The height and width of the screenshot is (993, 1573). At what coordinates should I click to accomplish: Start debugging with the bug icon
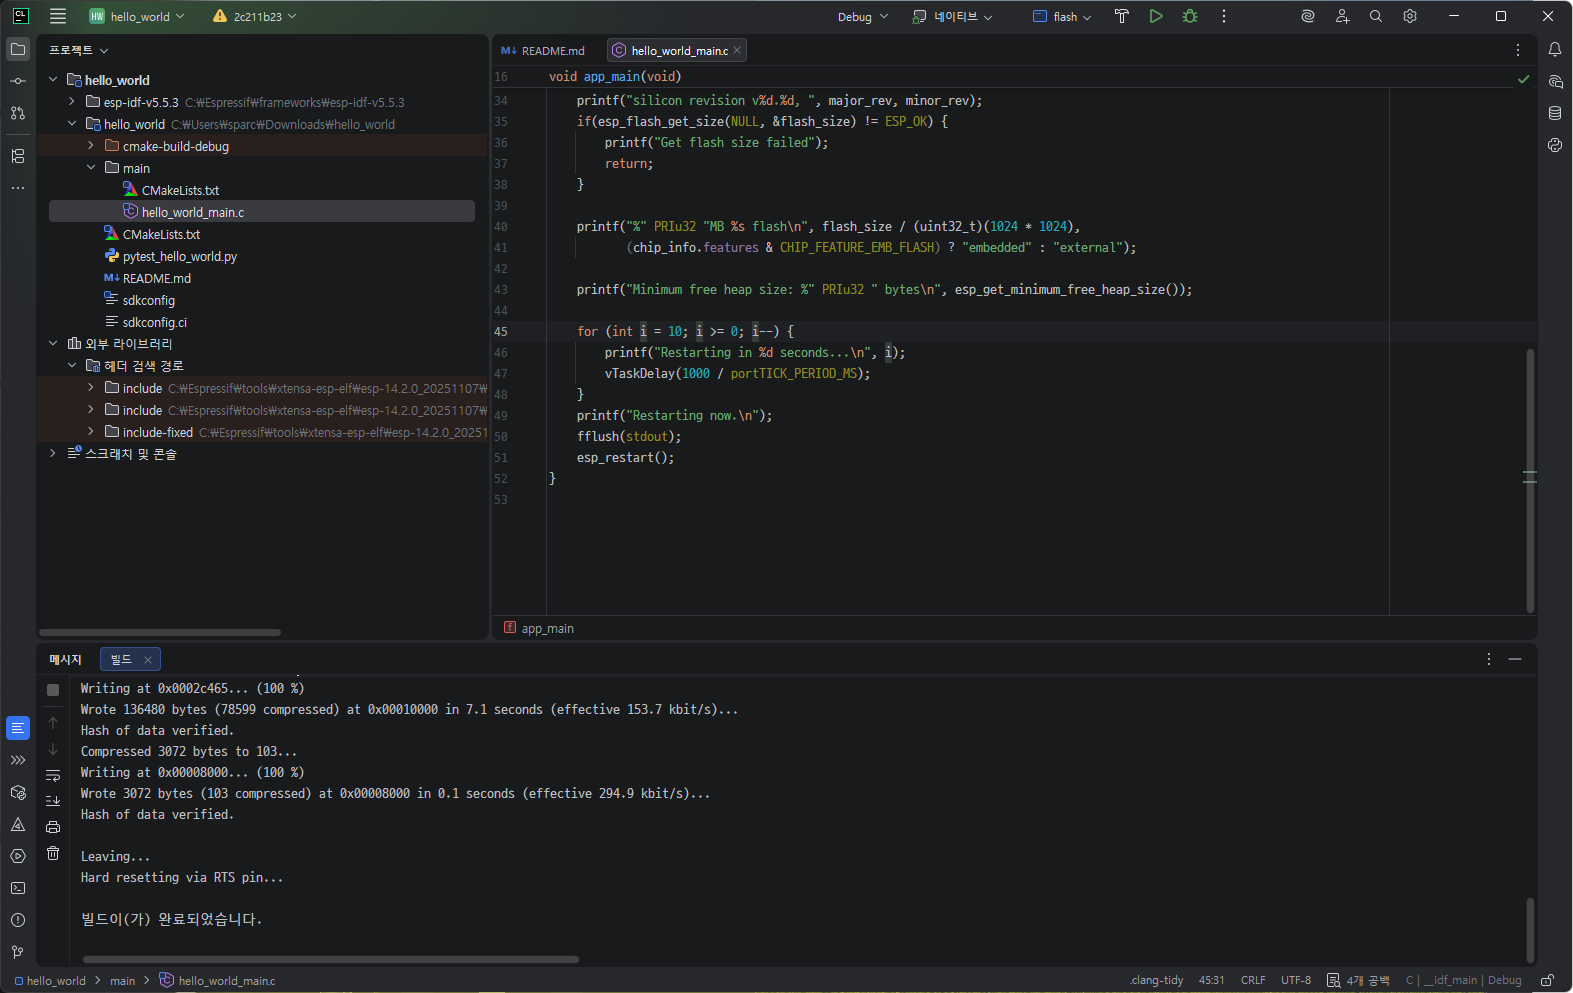pos(1190,16)
